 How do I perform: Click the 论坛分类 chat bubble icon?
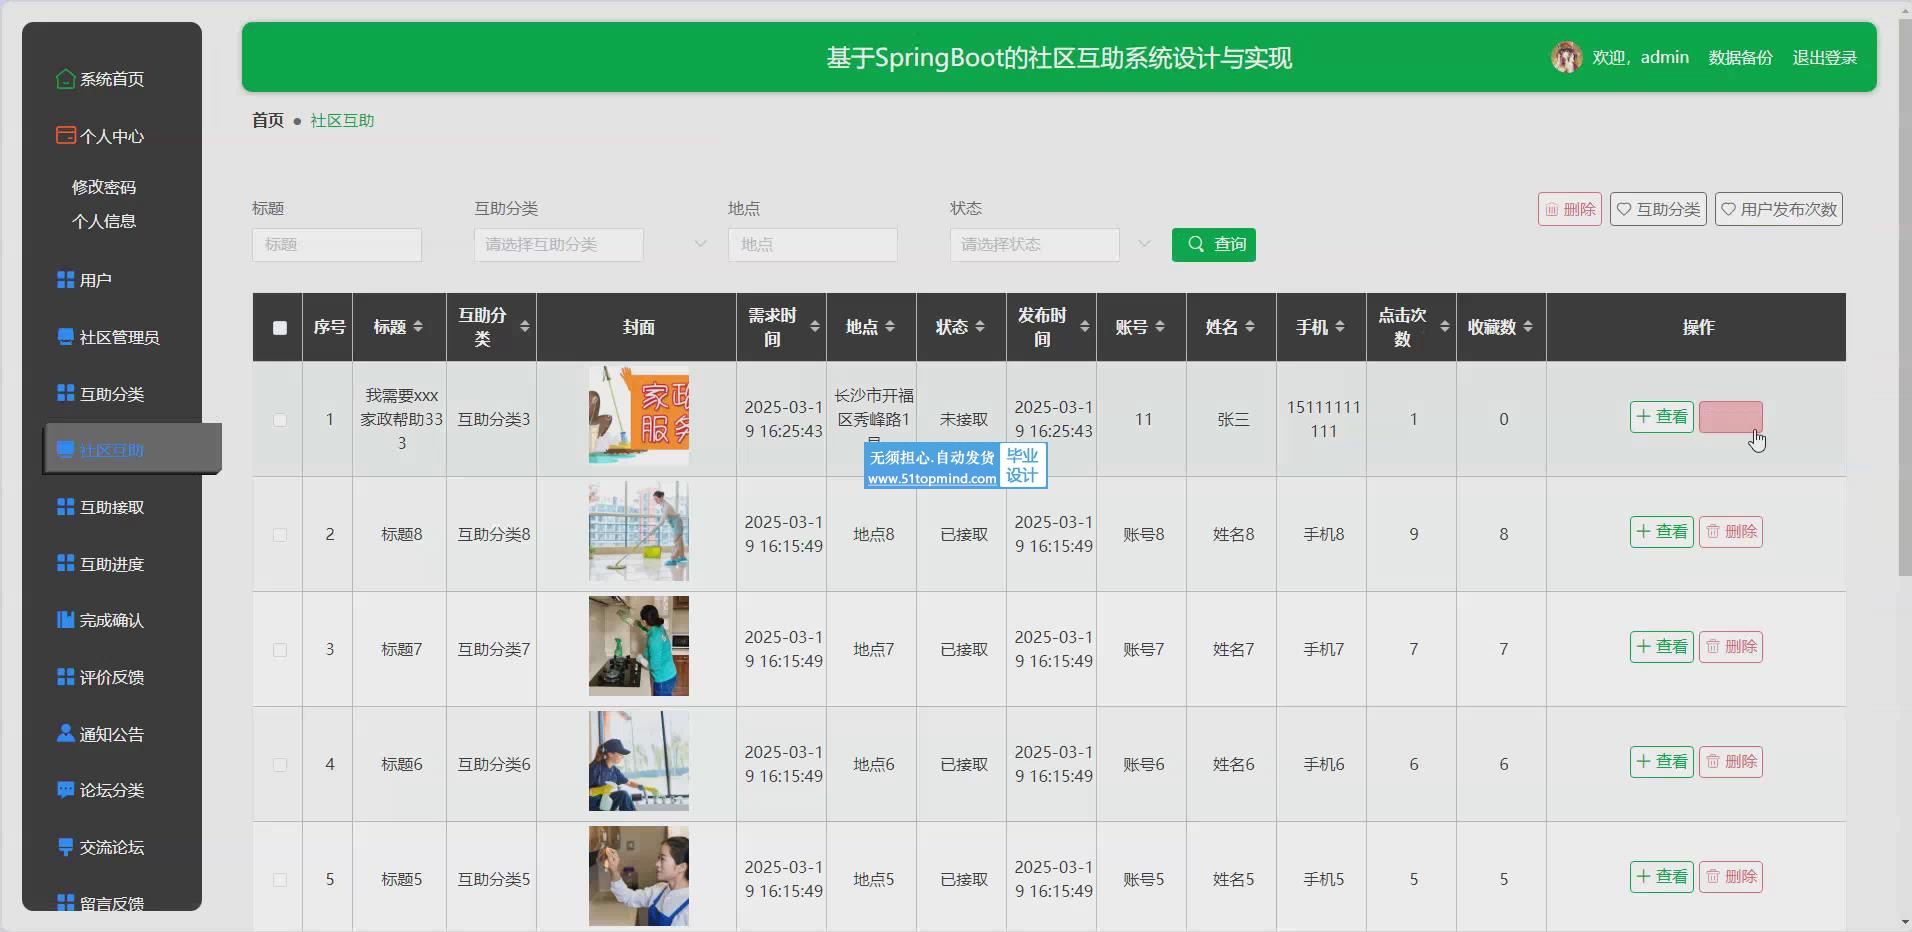coord(65,790)
